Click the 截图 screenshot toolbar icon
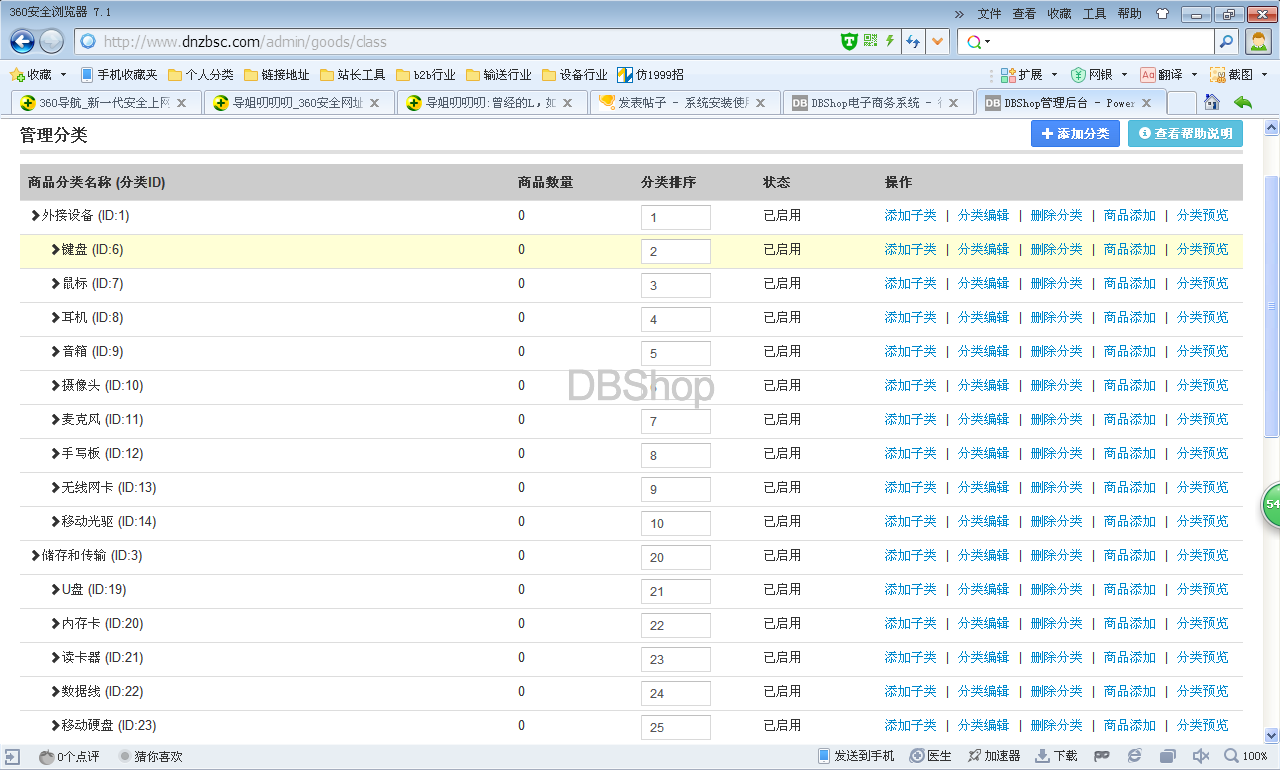 (1232, 75)
